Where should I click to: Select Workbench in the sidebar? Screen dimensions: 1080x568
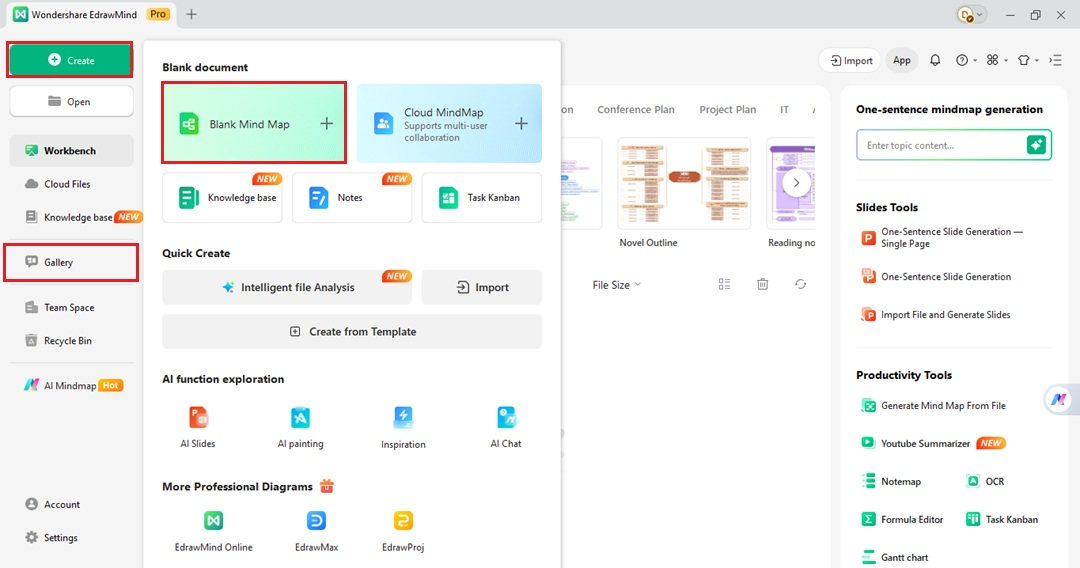[x=71, y=150]
